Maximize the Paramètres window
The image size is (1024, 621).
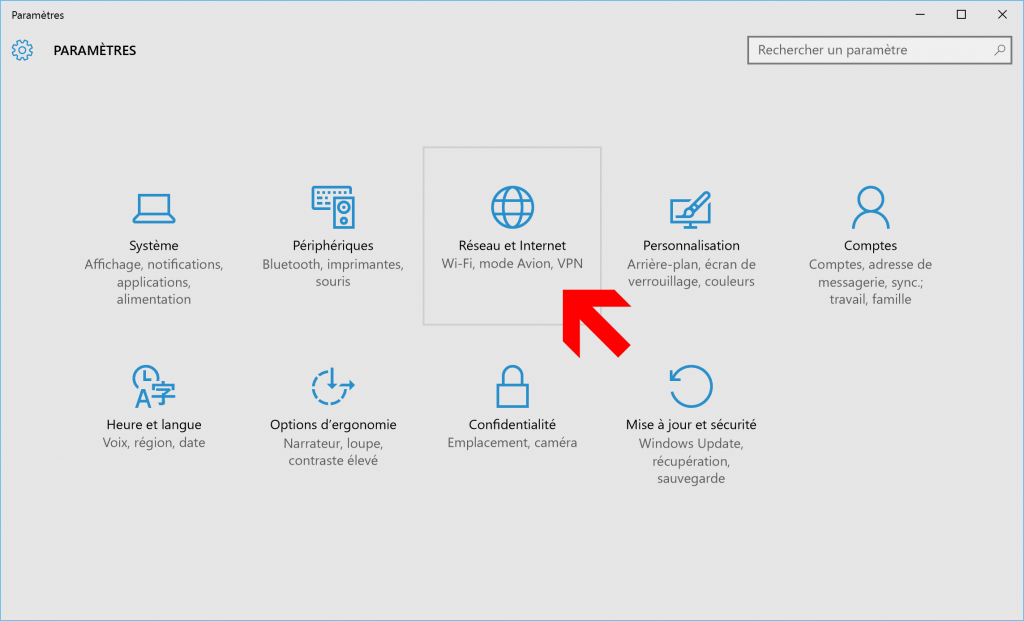pyautogui.click(x=961, y=14)
